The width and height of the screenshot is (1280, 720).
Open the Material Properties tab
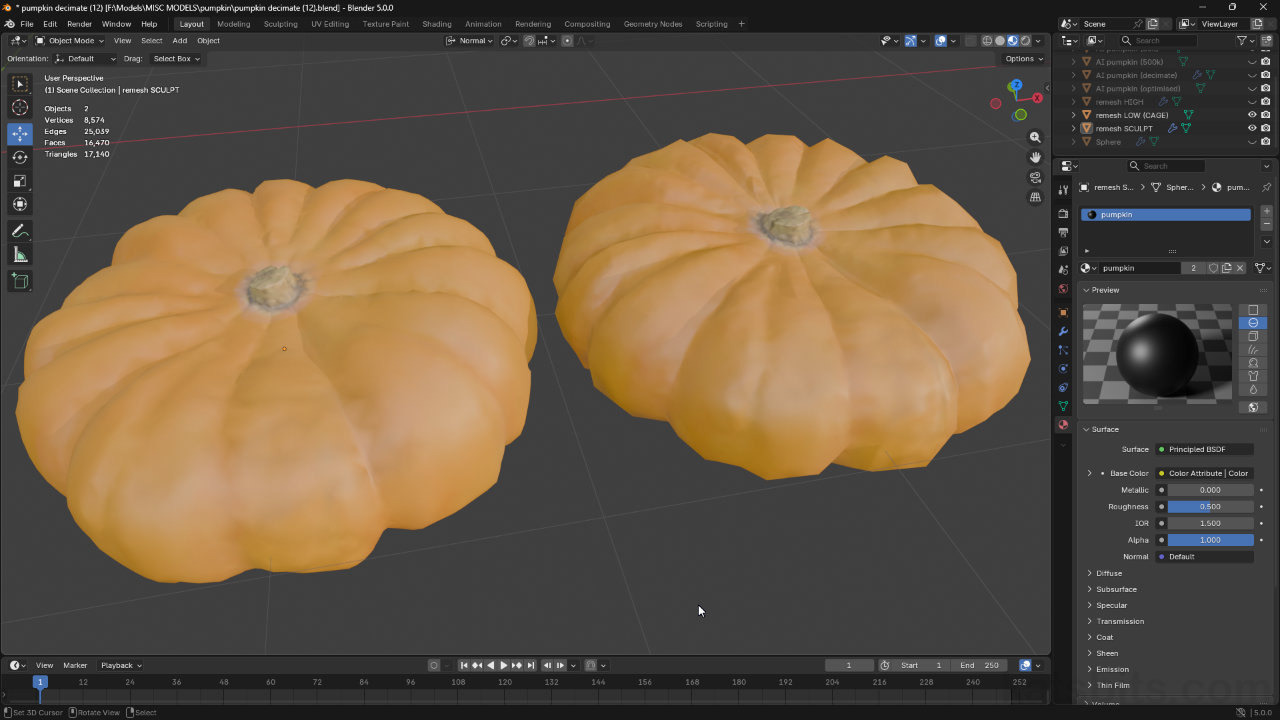1063,424
